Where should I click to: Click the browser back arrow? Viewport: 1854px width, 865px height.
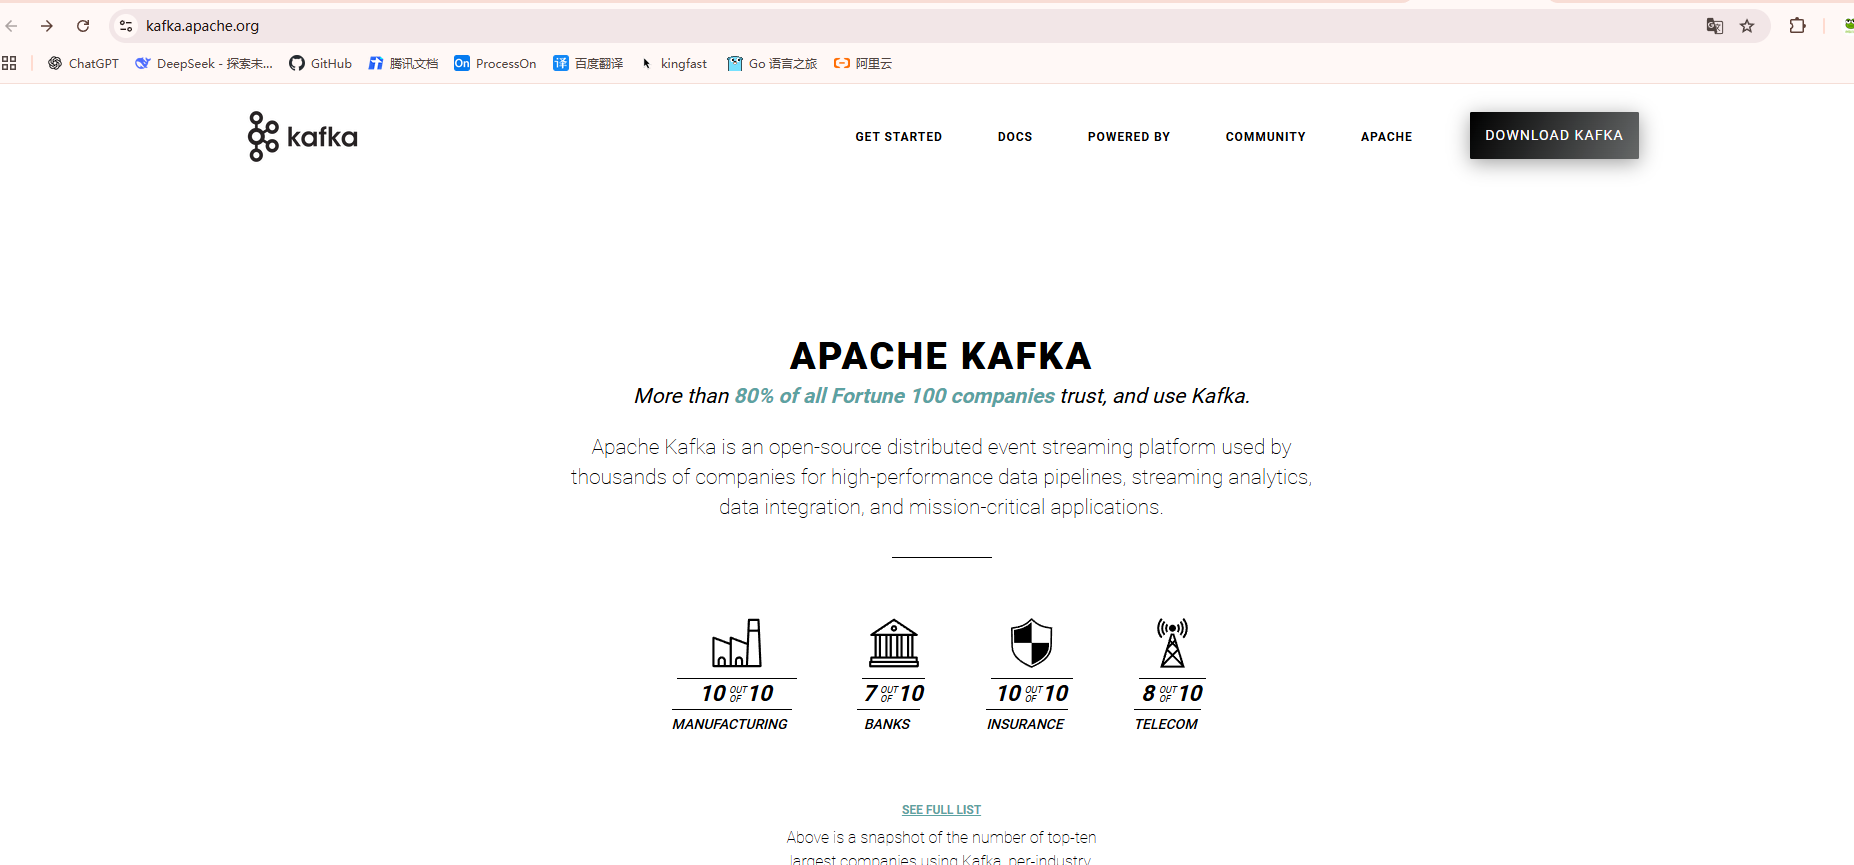(x=12, y=26)
